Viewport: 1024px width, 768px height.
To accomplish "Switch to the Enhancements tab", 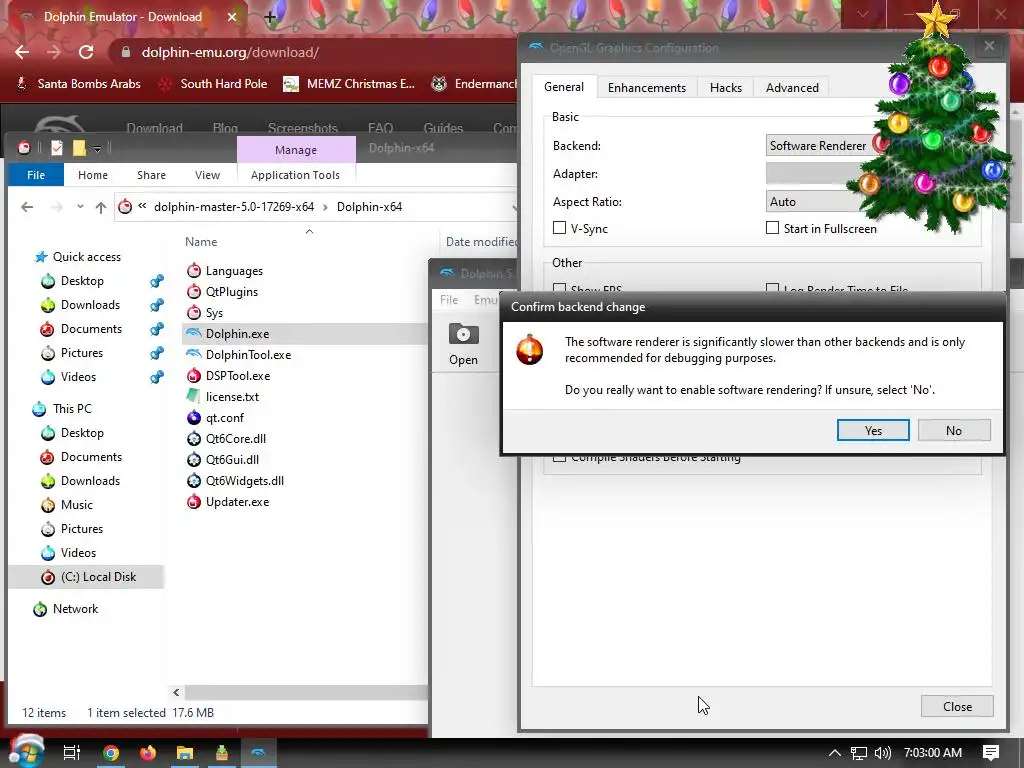I will click(647, 88).
